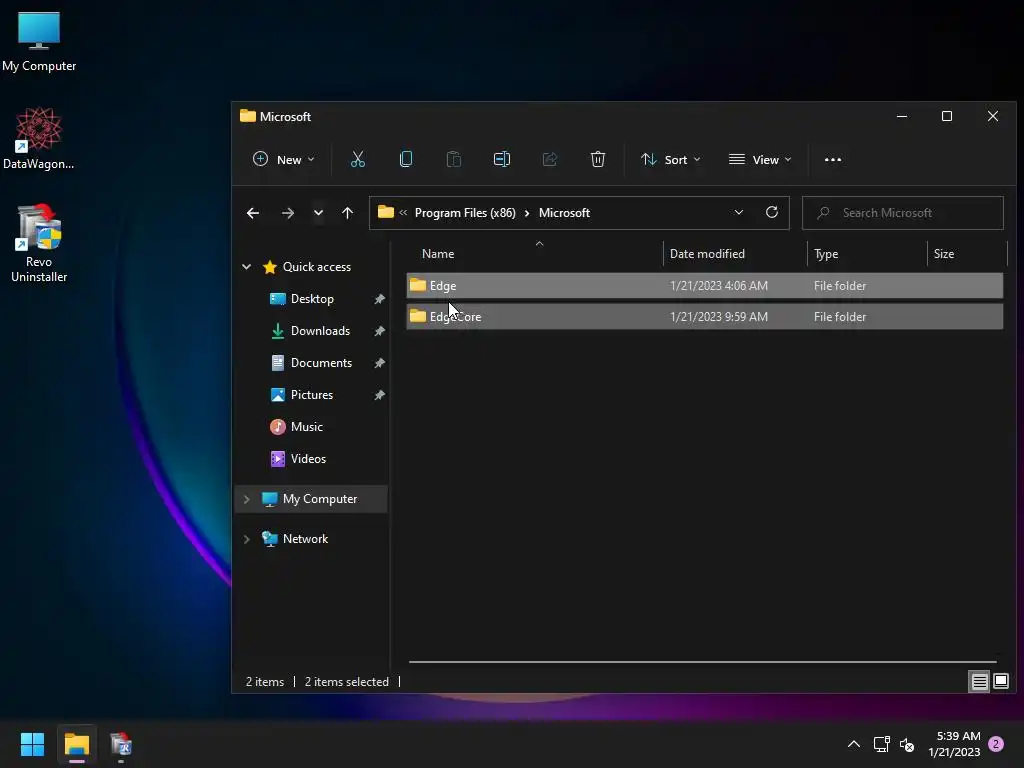Image resolution: width=1024 pixels, height=768 pixels.
Task: Minimize the Microsoft Explorer window
Action: click(902, 116)
